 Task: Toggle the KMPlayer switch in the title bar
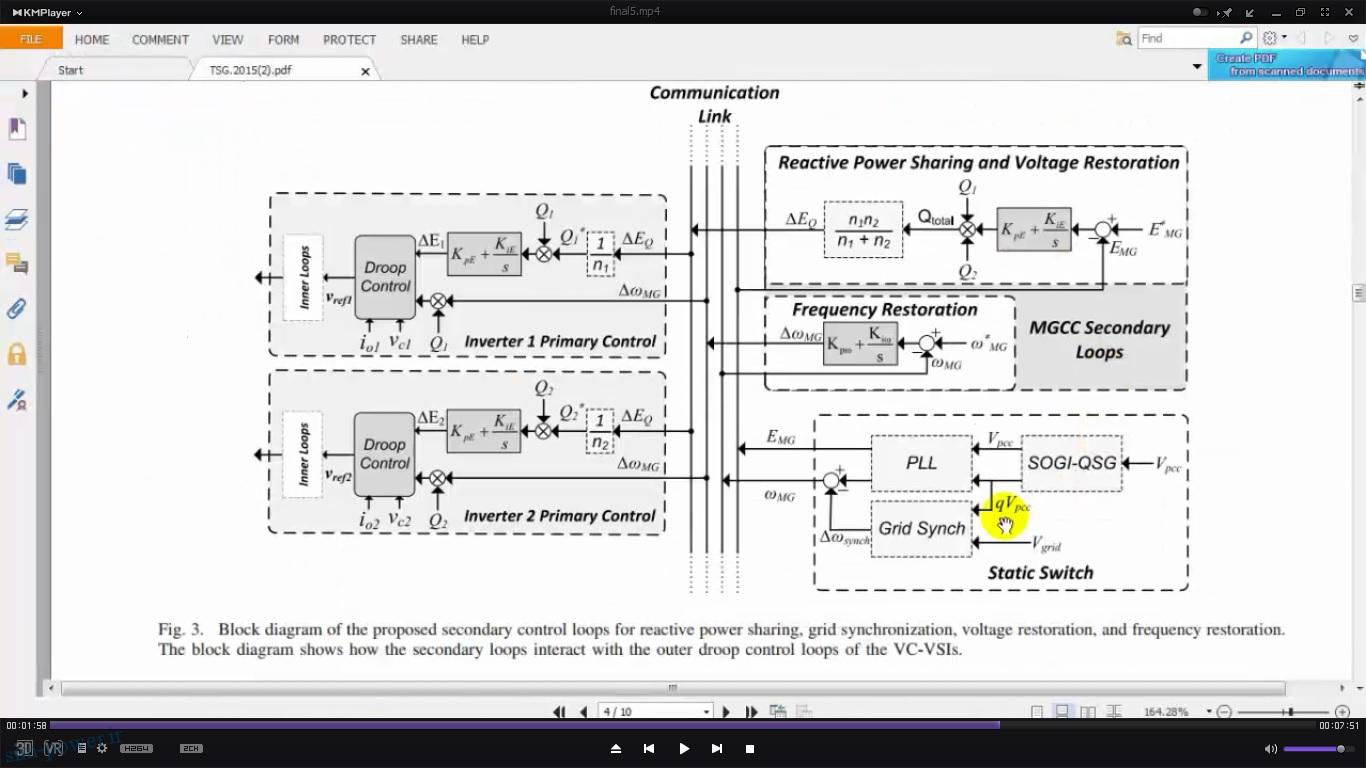[1200, 12]
